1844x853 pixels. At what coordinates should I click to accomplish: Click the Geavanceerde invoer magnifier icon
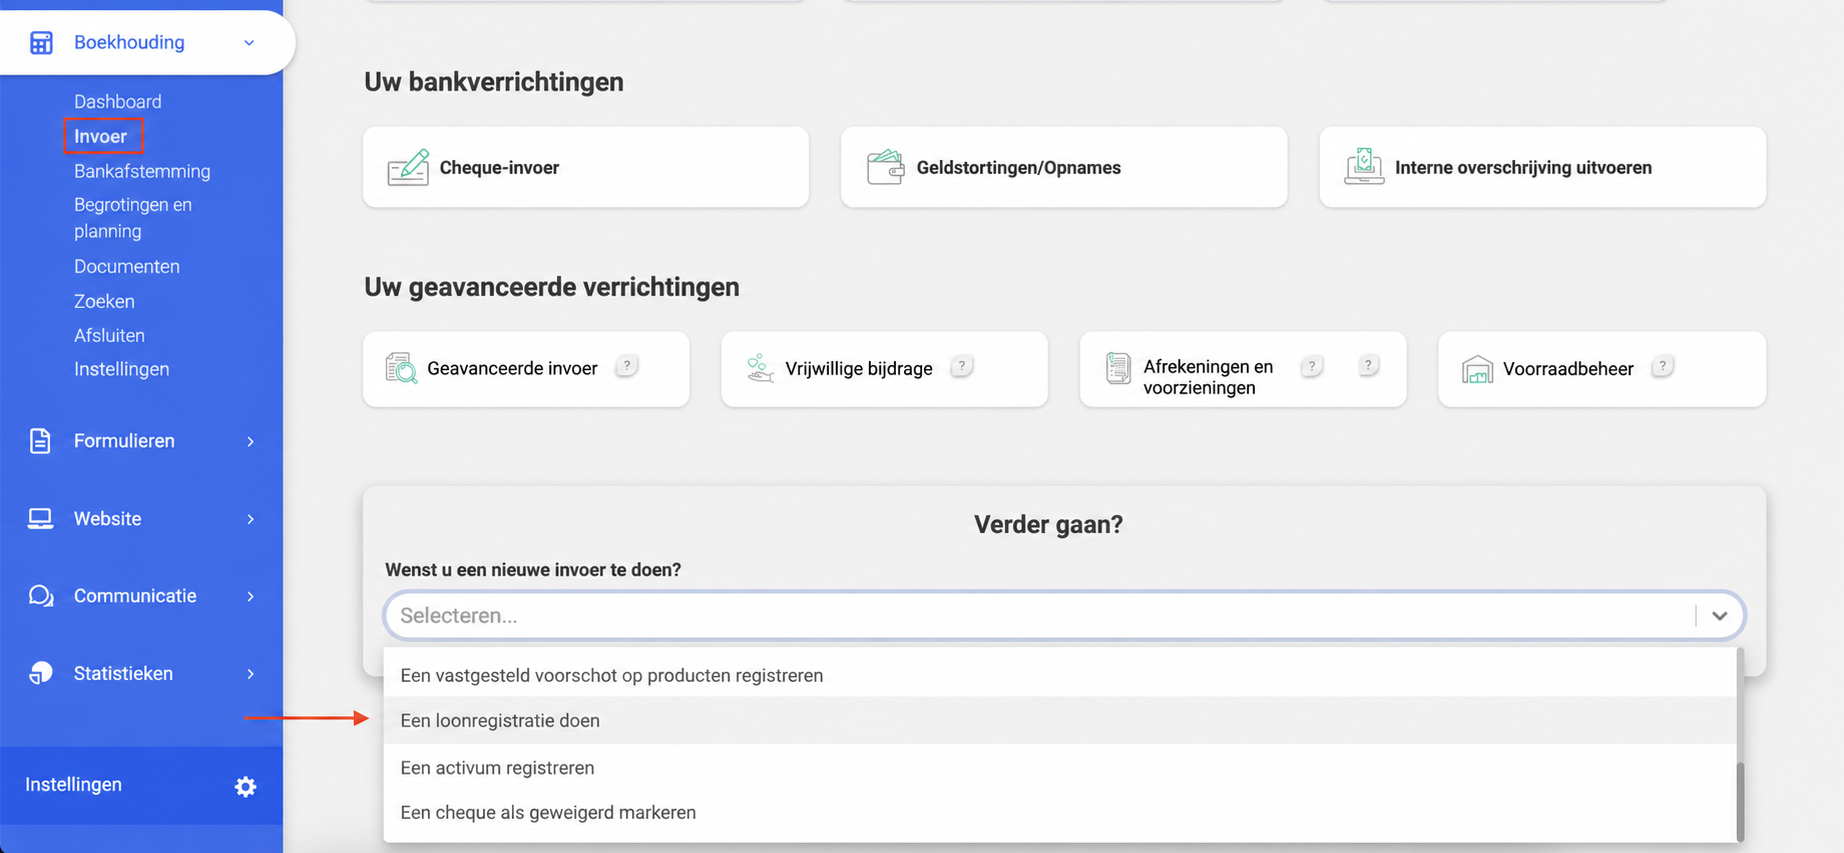click(401, 368)
